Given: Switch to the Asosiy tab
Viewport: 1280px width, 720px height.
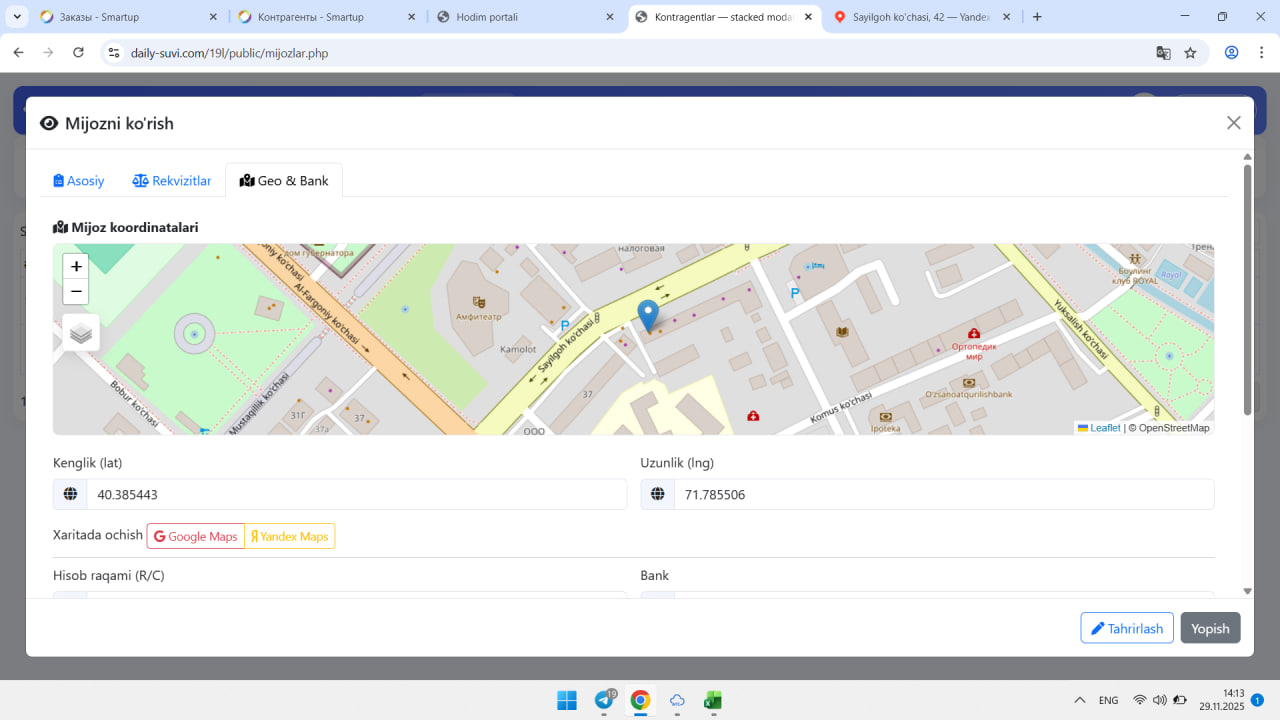Looking at the screenshot, I should 79,181.
